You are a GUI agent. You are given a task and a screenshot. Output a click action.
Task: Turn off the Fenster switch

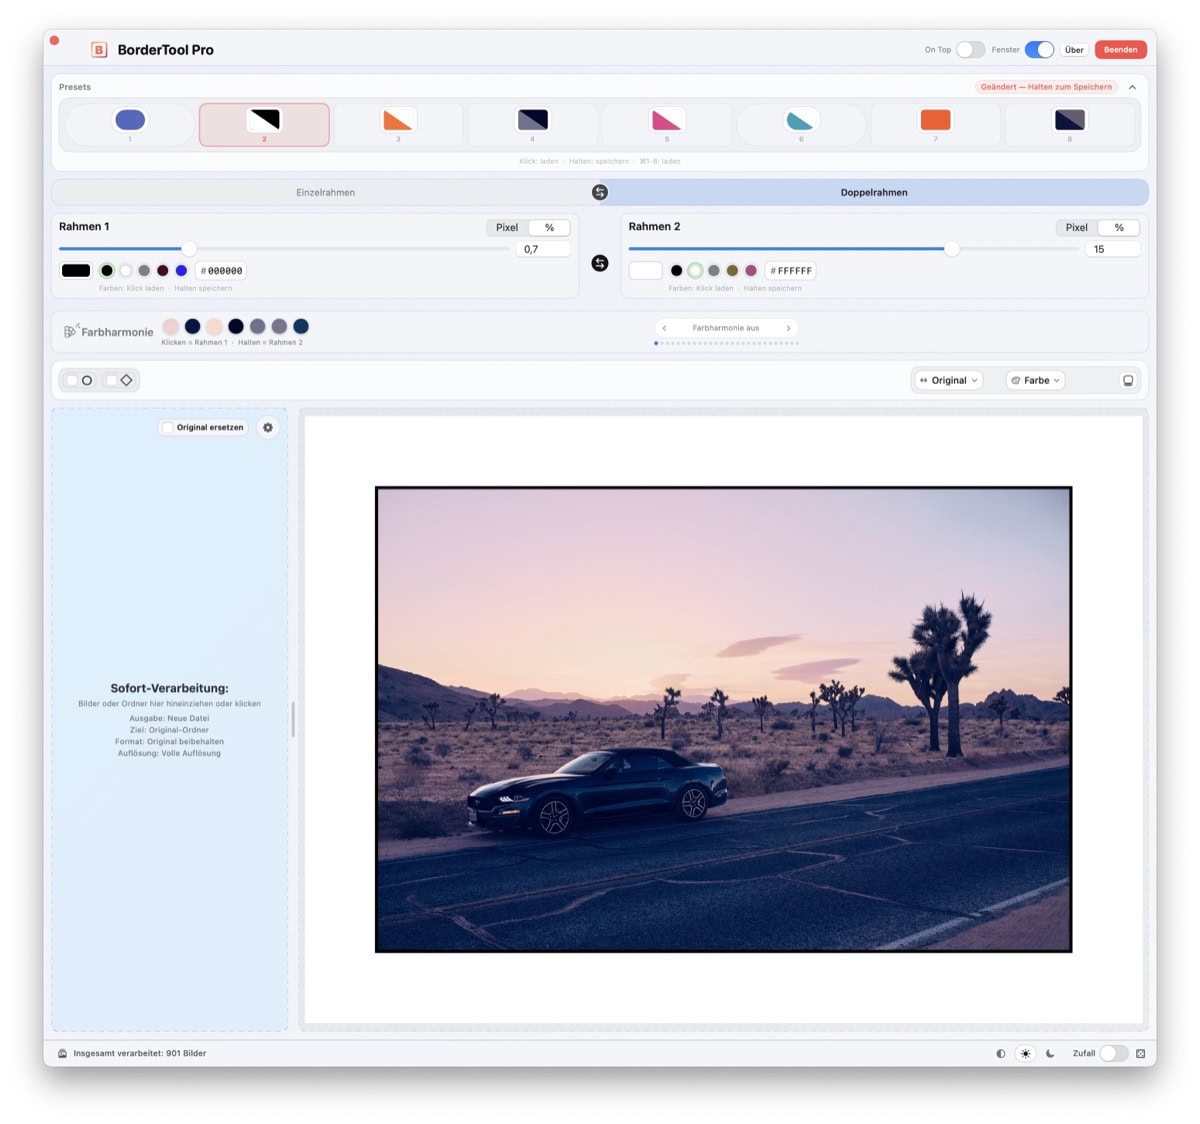[1039, 49]
